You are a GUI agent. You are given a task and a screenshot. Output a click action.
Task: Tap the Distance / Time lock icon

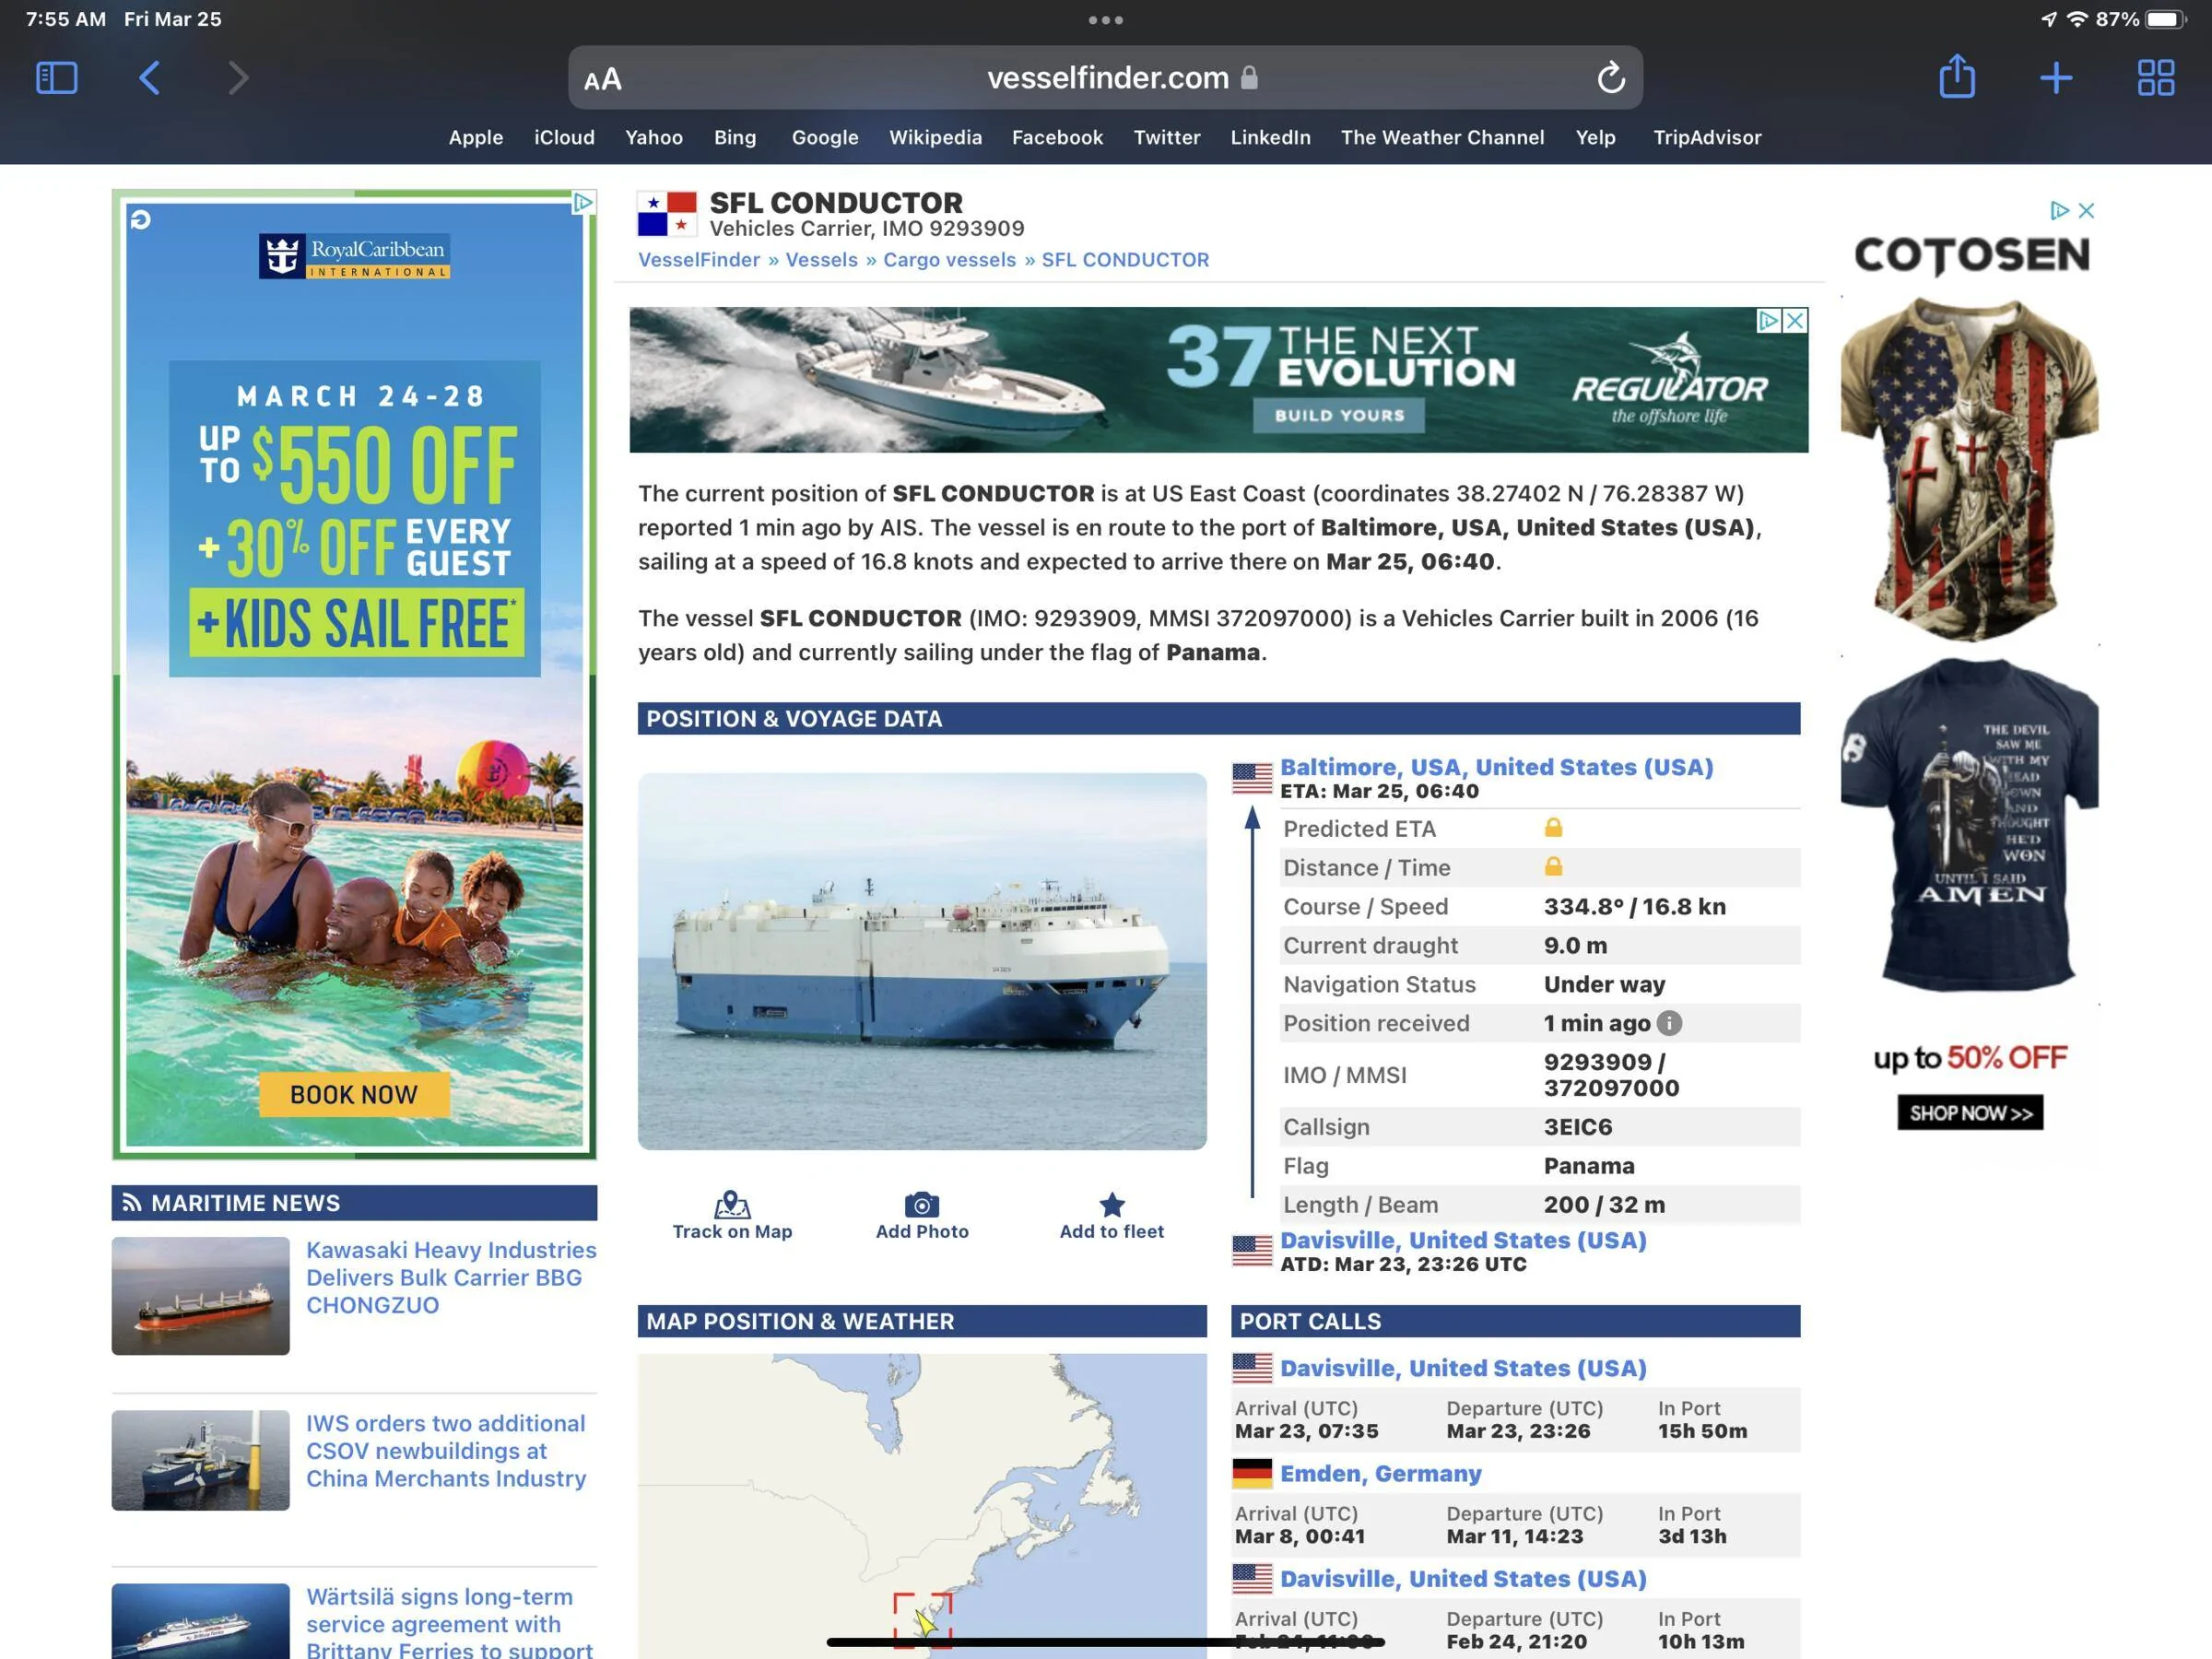coord(1553,866)
